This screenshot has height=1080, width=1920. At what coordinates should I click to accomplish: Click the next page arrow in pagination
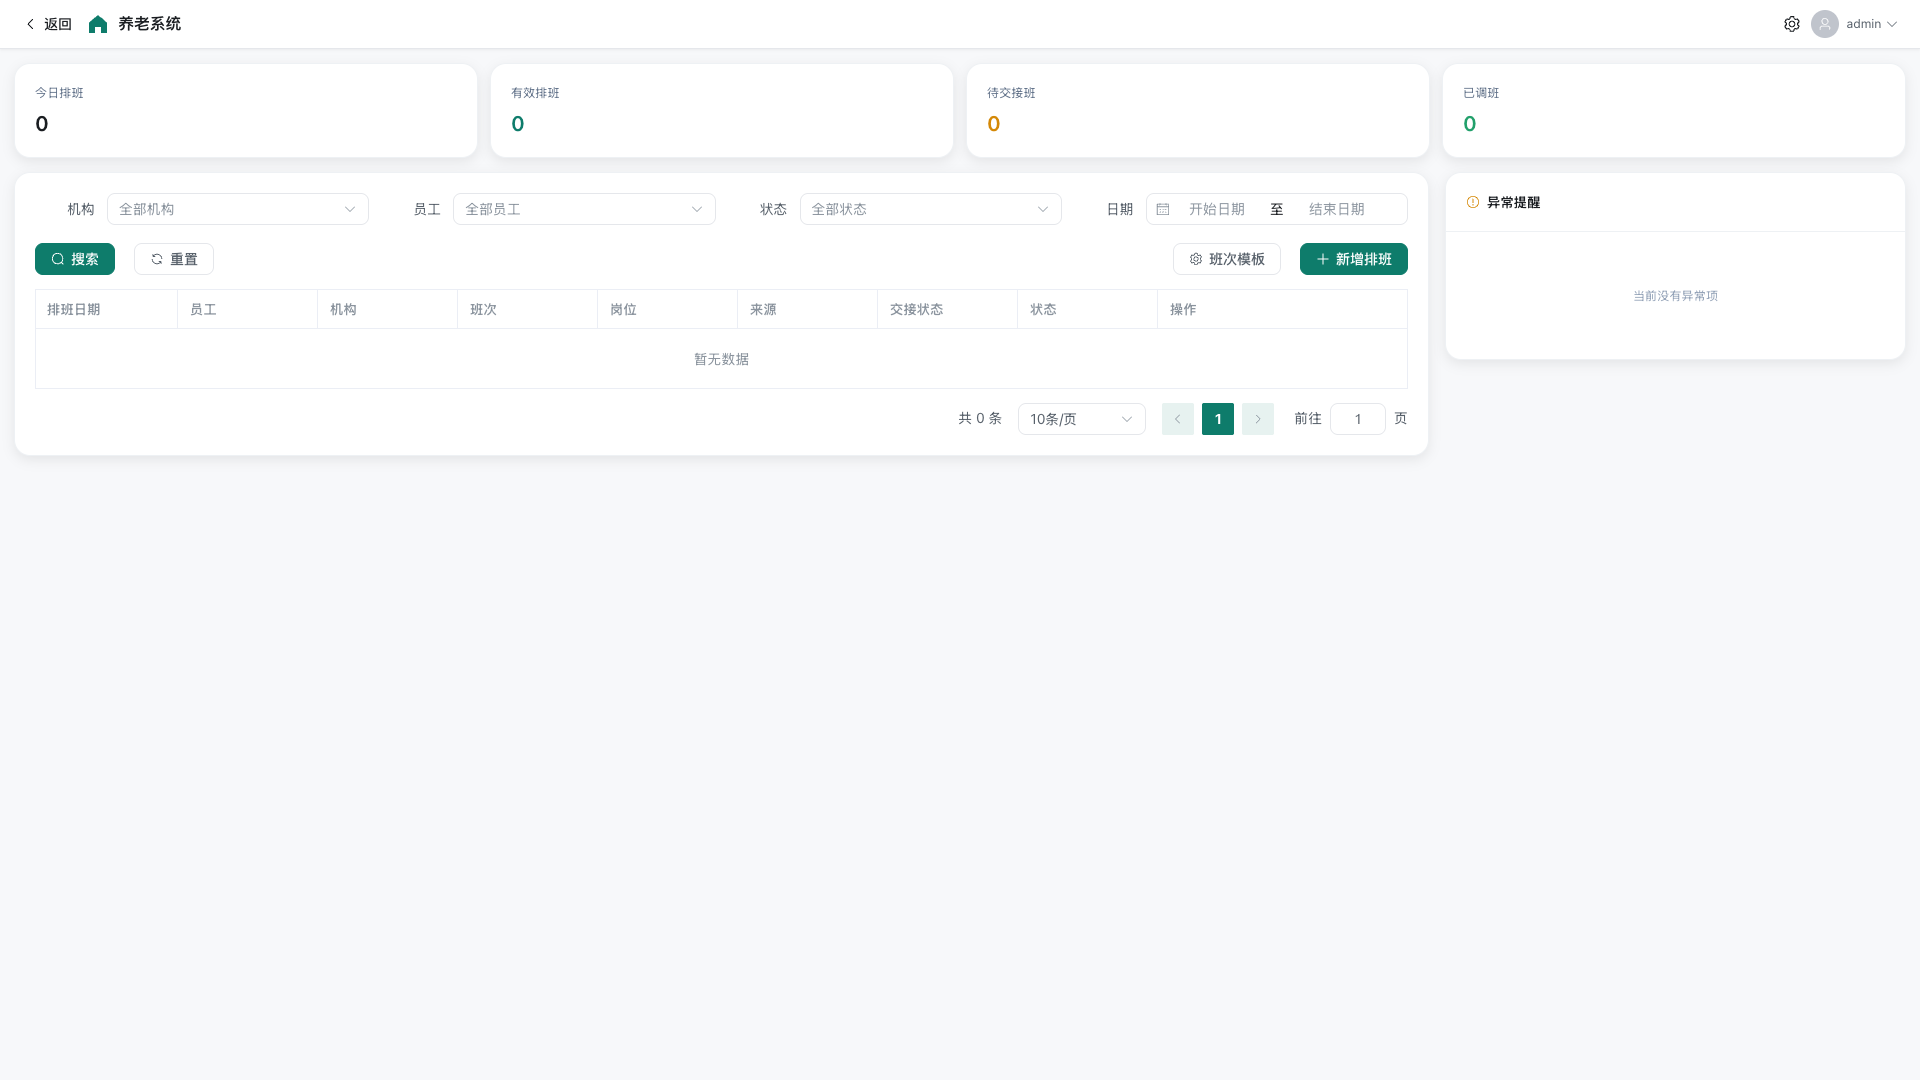1257,419
